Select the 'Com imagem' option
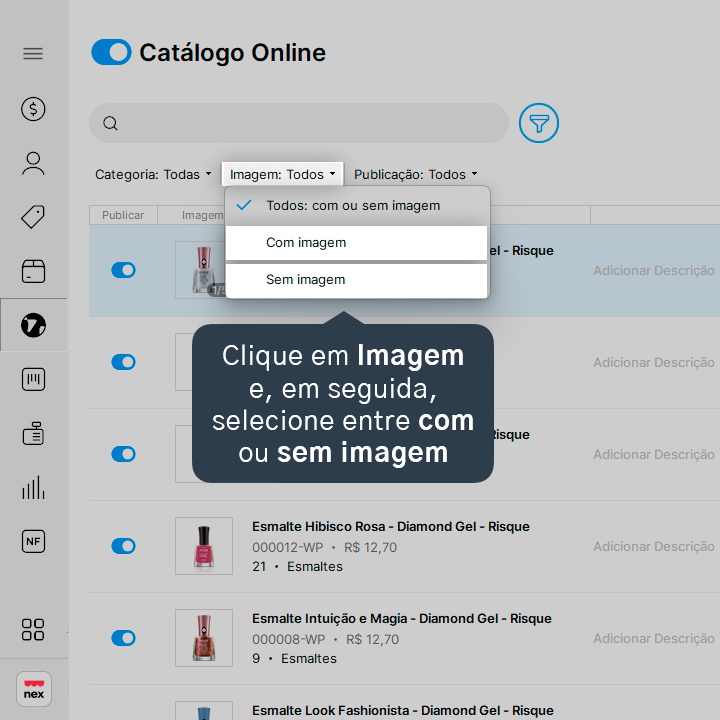Screen dimensions: 720x720 pyautogui.click(x=357, y=242)
